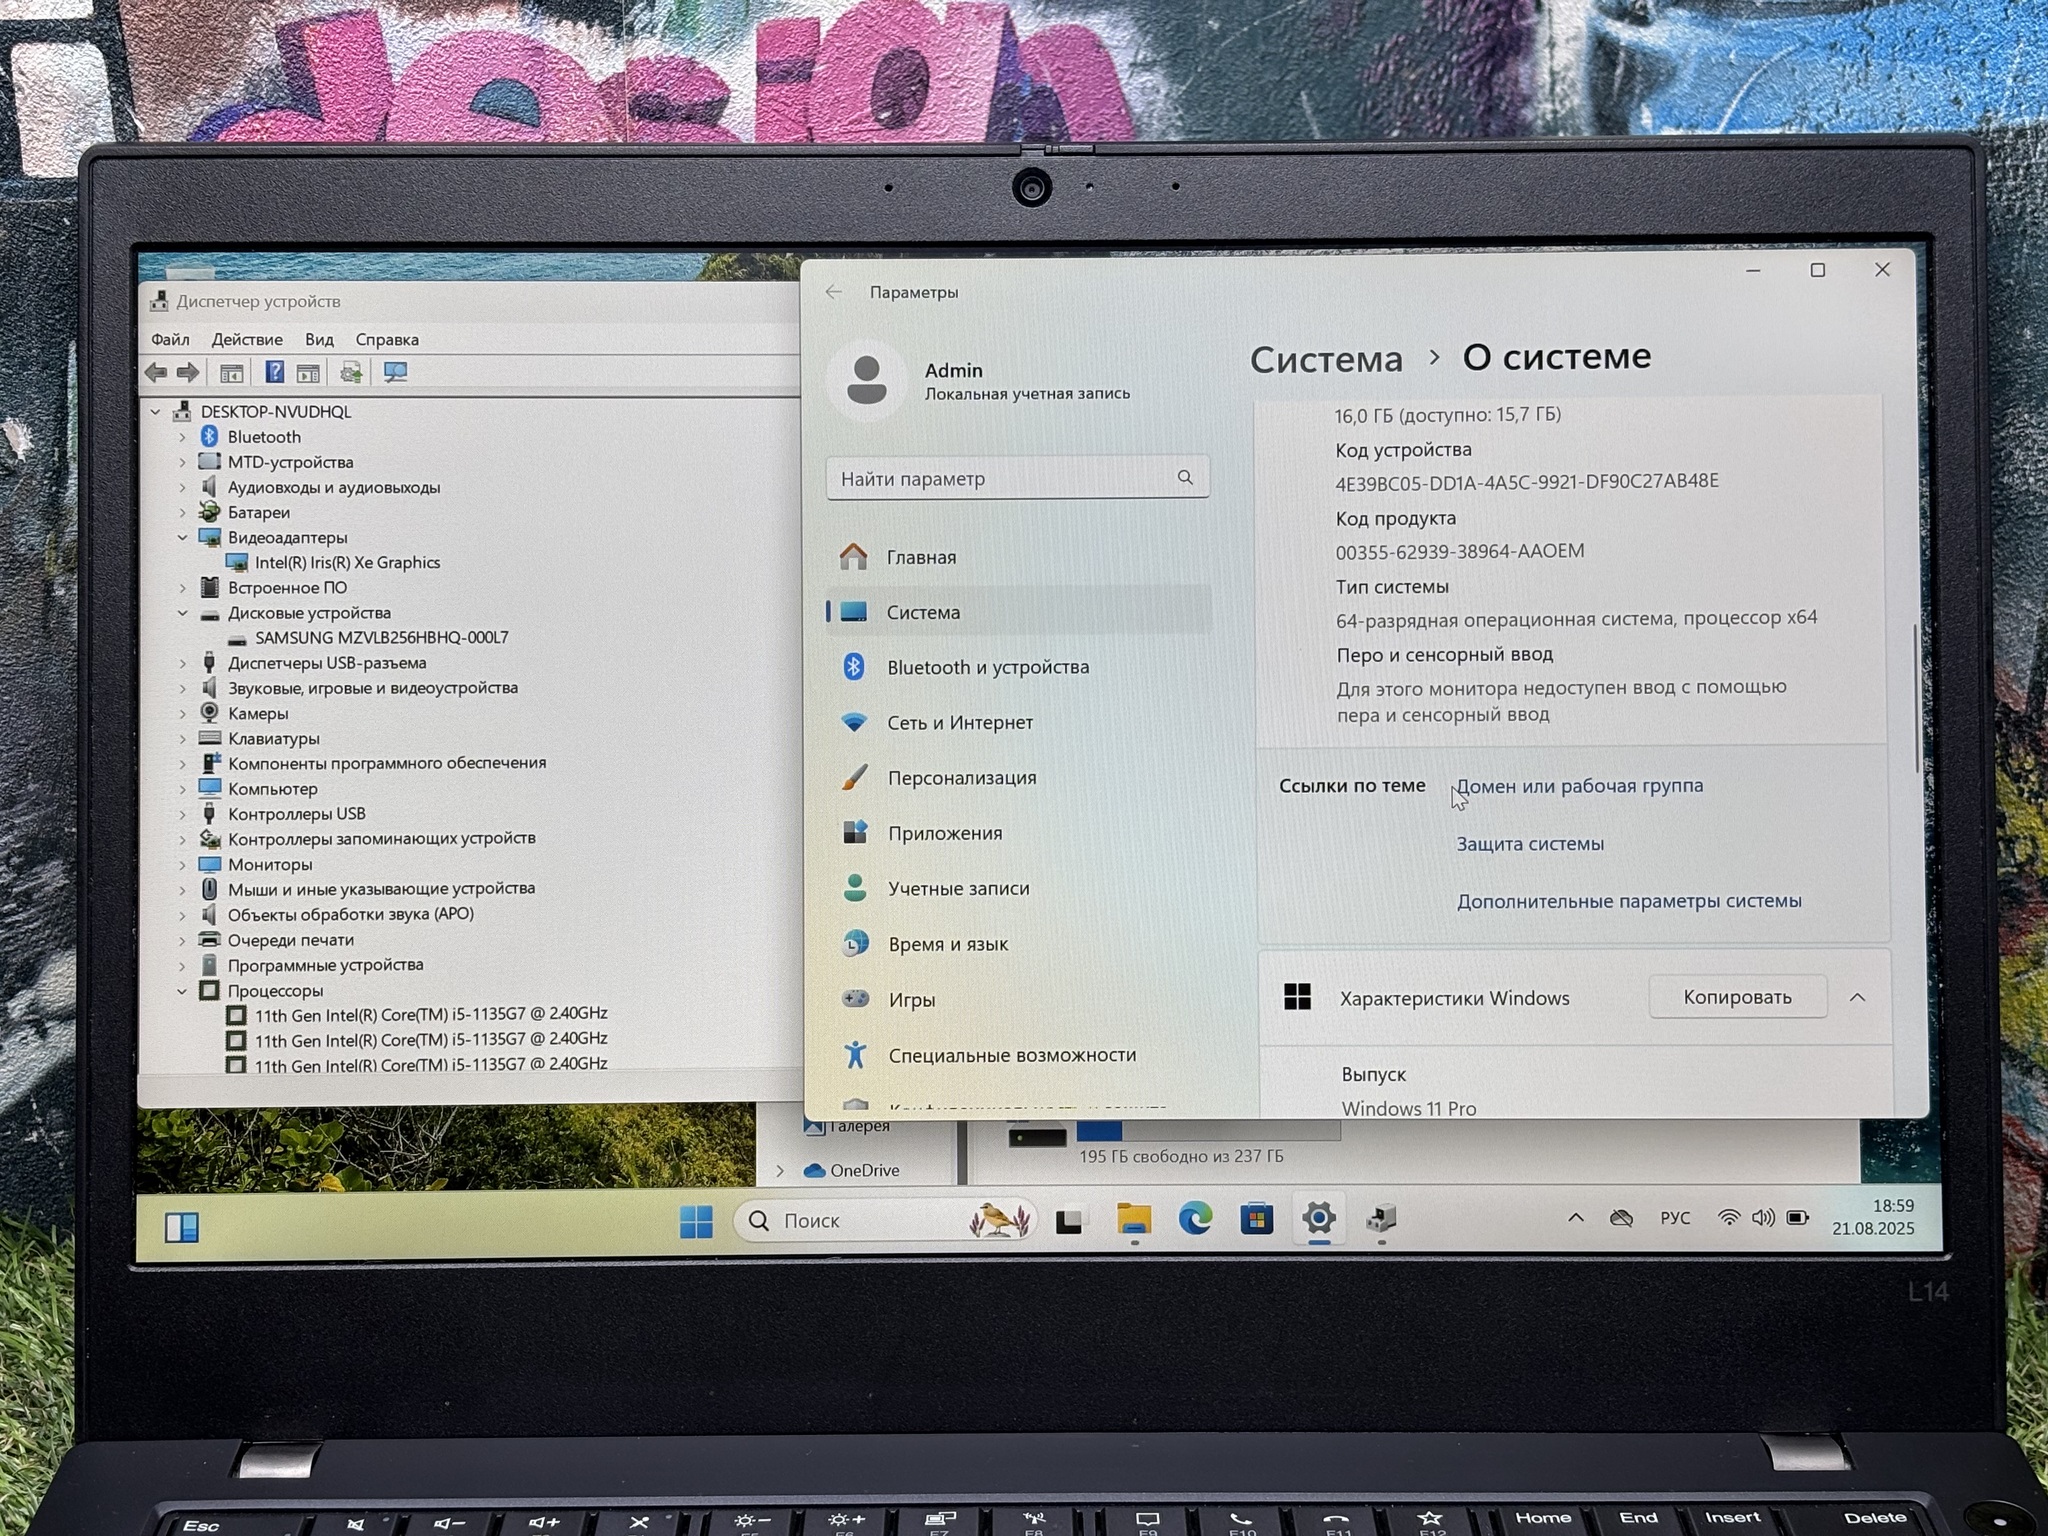Open Защита системы link

point(1529,844)
